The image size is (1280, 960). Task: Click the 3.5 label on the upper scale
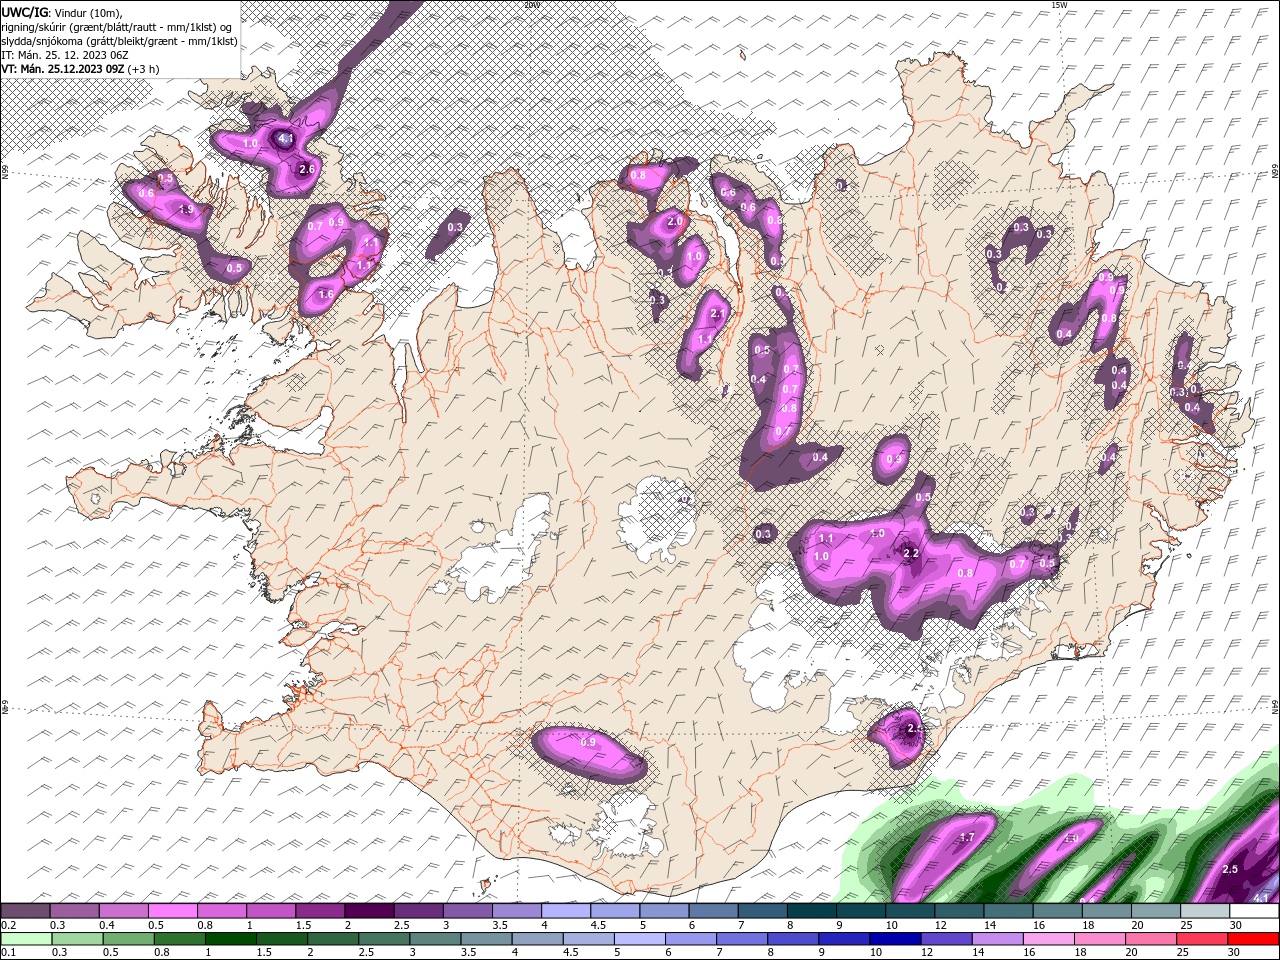pos(500,925)
